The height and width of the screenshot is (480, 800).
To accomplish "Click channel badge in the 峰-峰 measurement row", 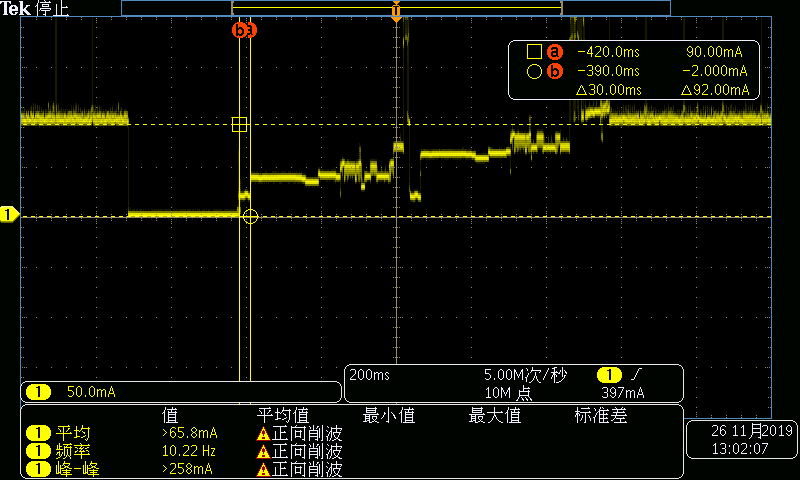I will (x=39, y=469).
